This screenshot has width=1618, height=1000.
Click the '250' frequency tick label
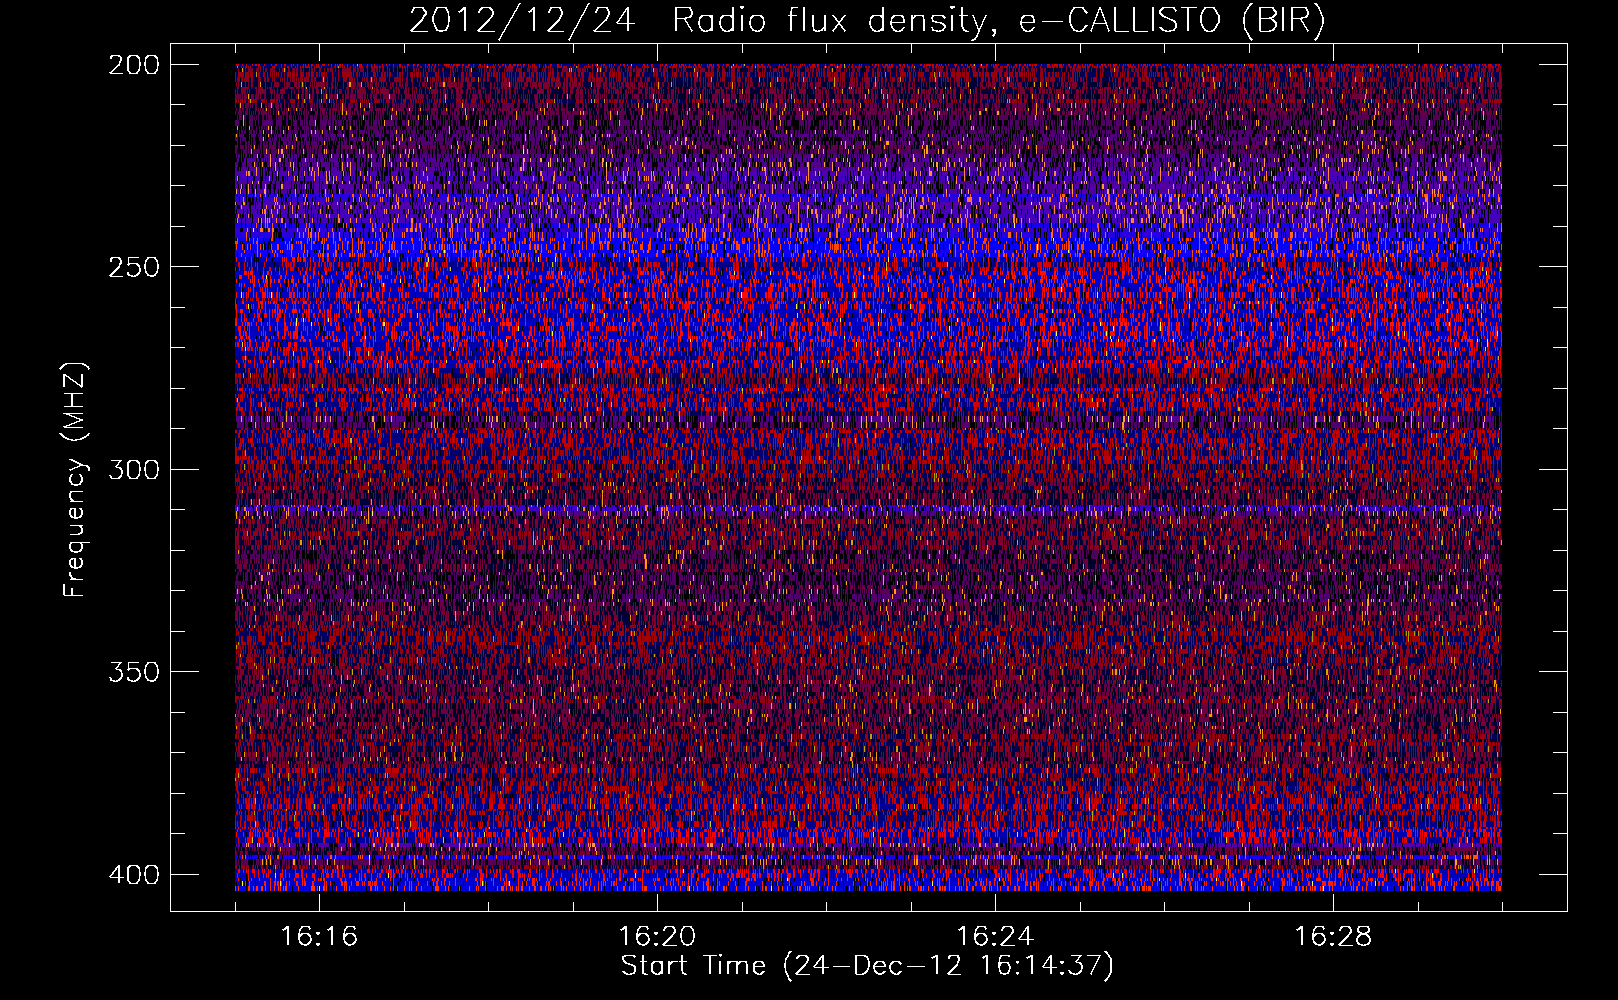133,267
